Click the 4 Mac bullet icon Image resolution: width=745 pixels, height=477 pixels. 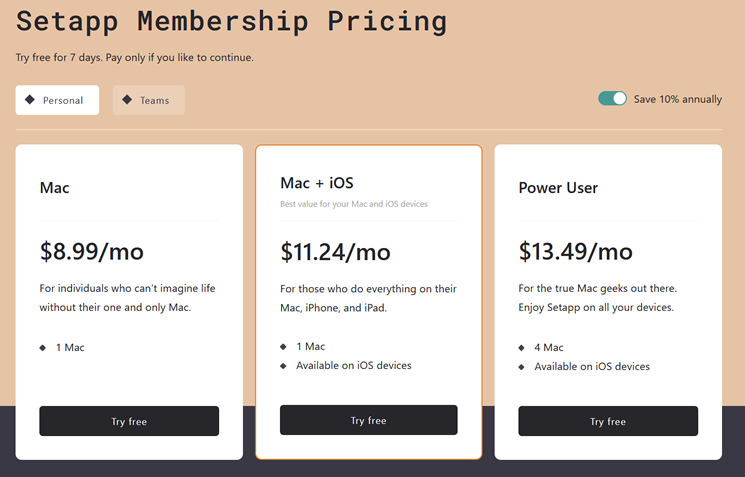pyautogui.click(x=522, y=348)
